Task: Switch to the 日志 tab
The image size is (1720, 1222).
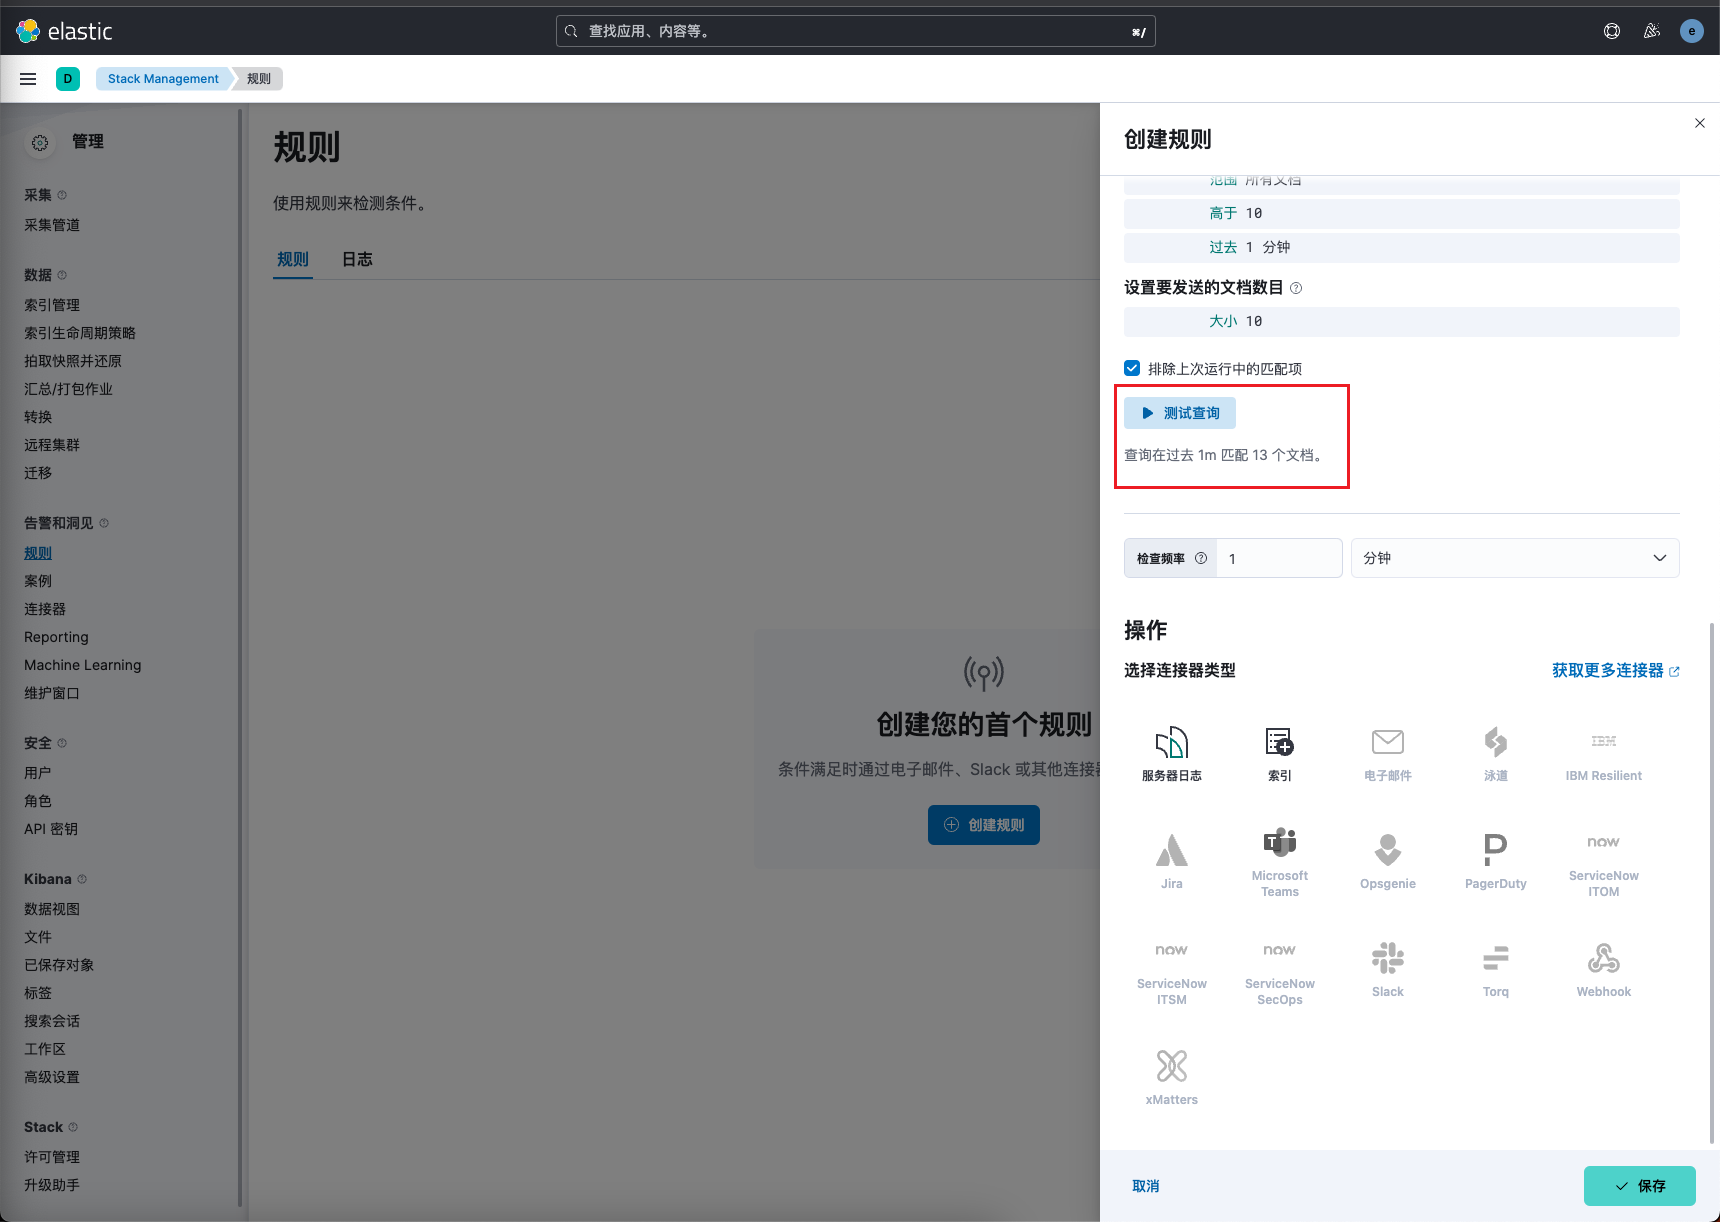Action: click(357, 259)
